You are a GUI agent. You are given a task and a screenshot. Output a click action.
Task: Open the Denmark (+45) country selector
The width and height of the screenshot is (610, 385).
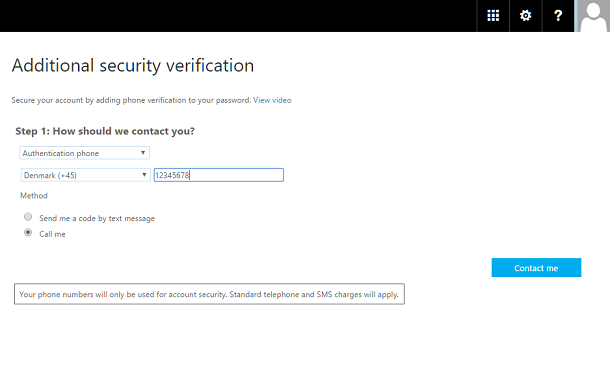86,175
